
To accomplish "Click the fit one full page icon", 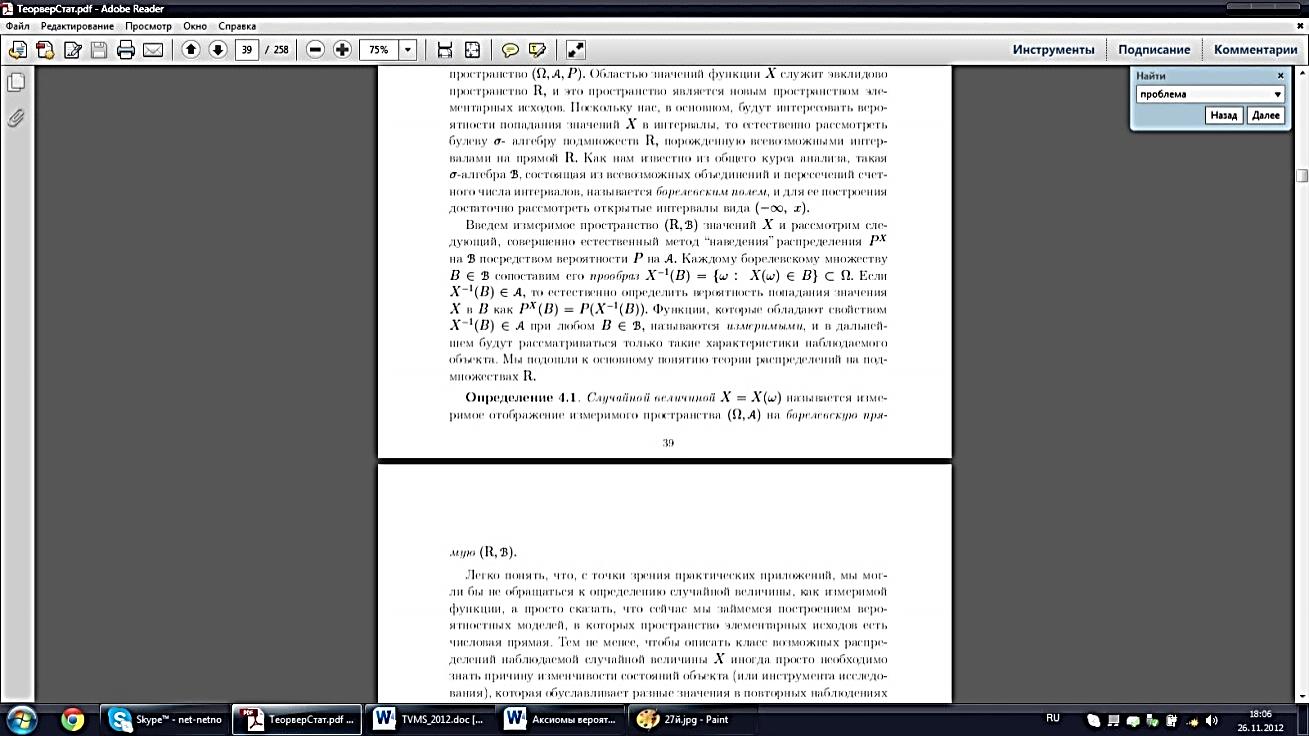I will (x=472, y=49).
